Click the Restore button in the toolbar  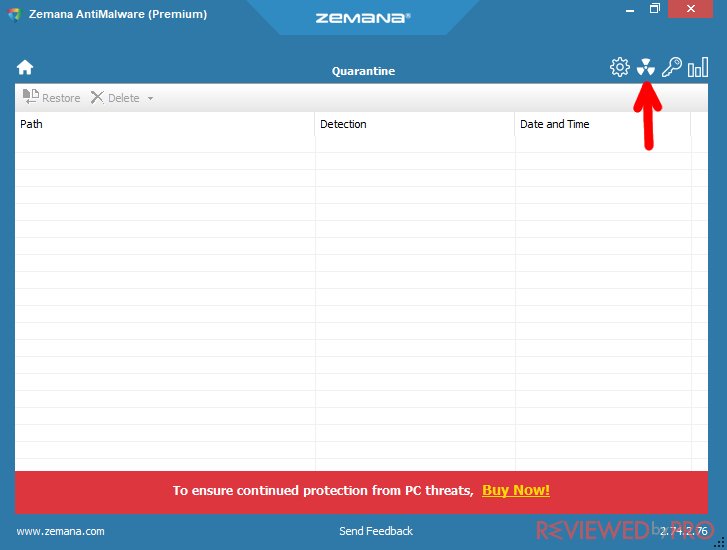[51, 97]
